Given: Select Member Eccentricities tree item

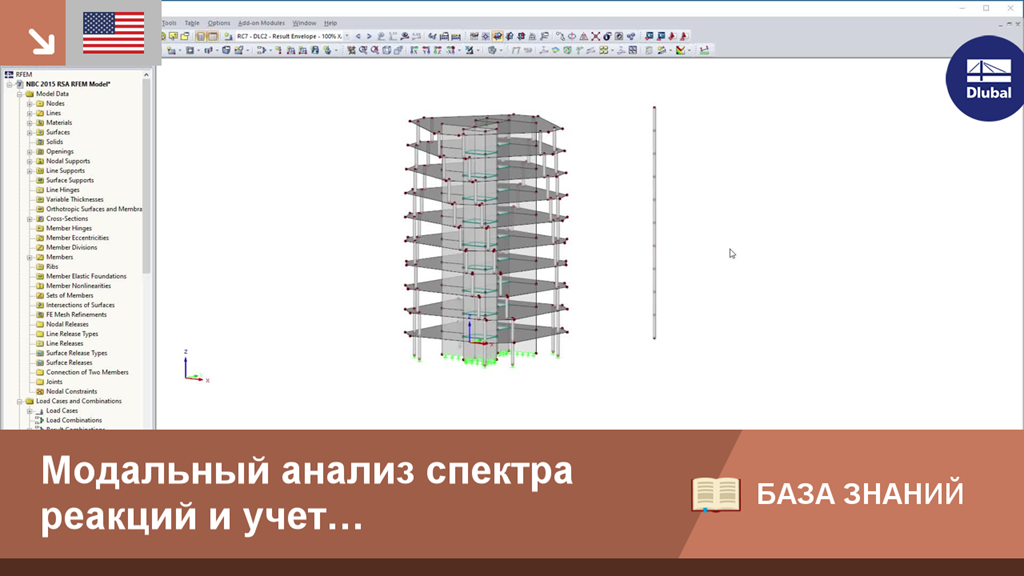Looking at the screenshot, I should [x=77, y=238].
